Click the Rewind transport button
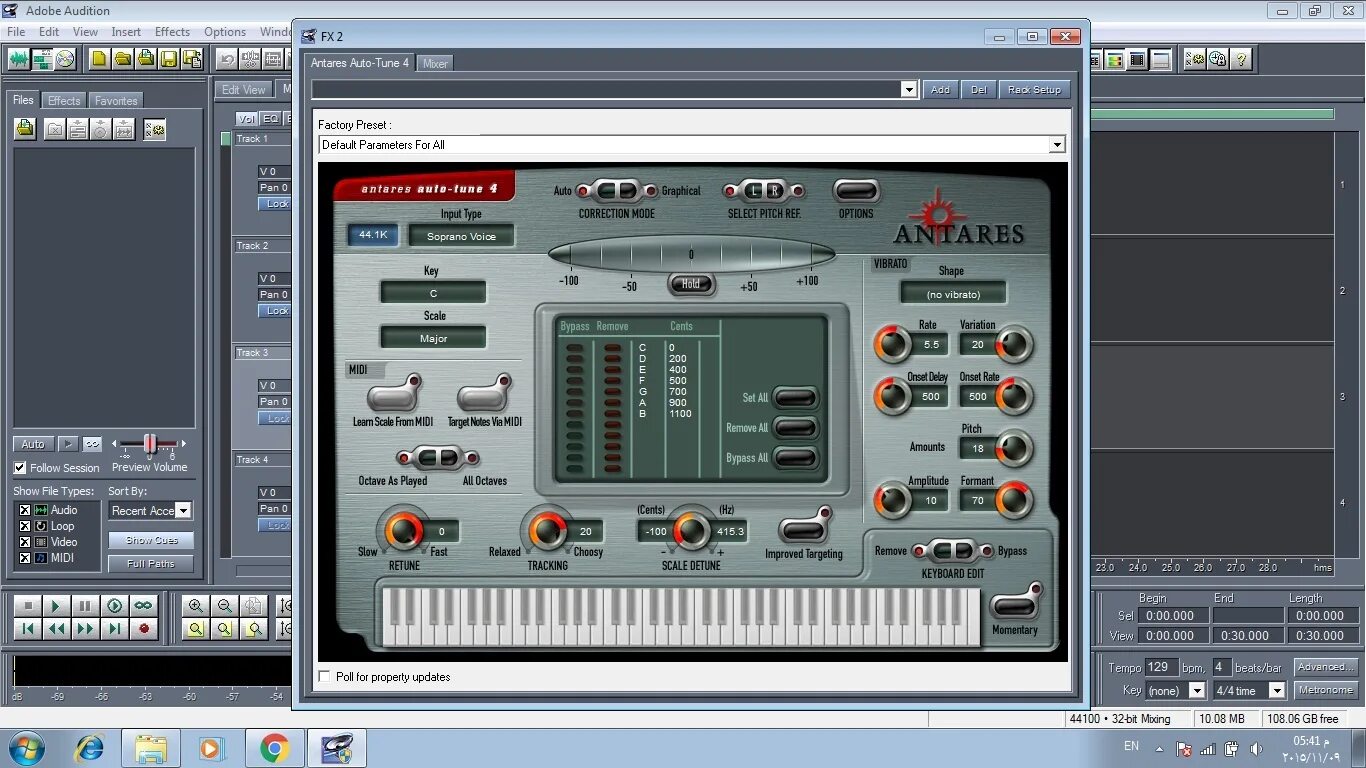Image resolution: width=1366 pixels, height=768 pixels. point(56,629)
